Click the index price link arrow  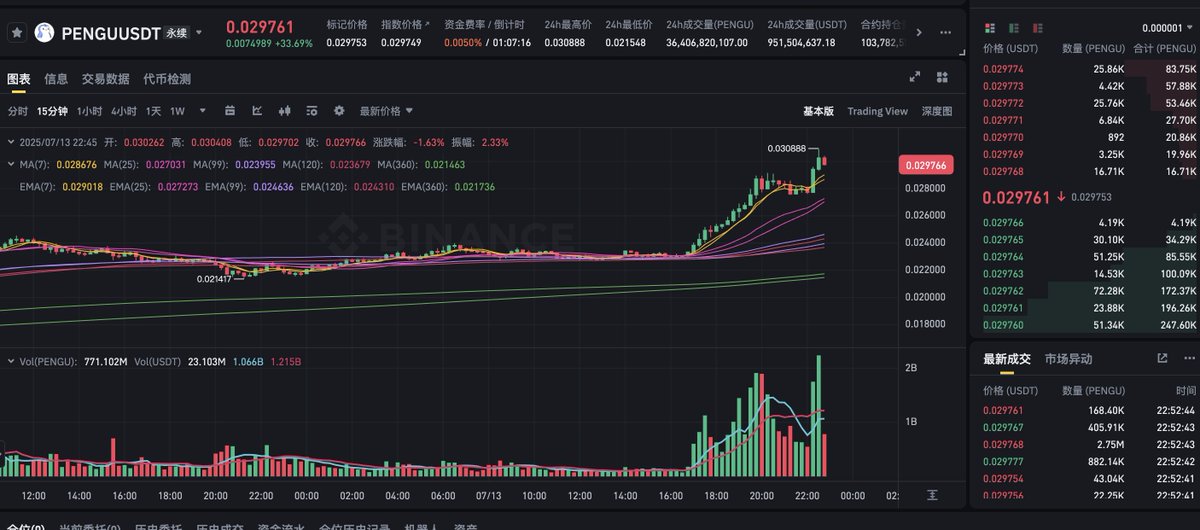428,23
